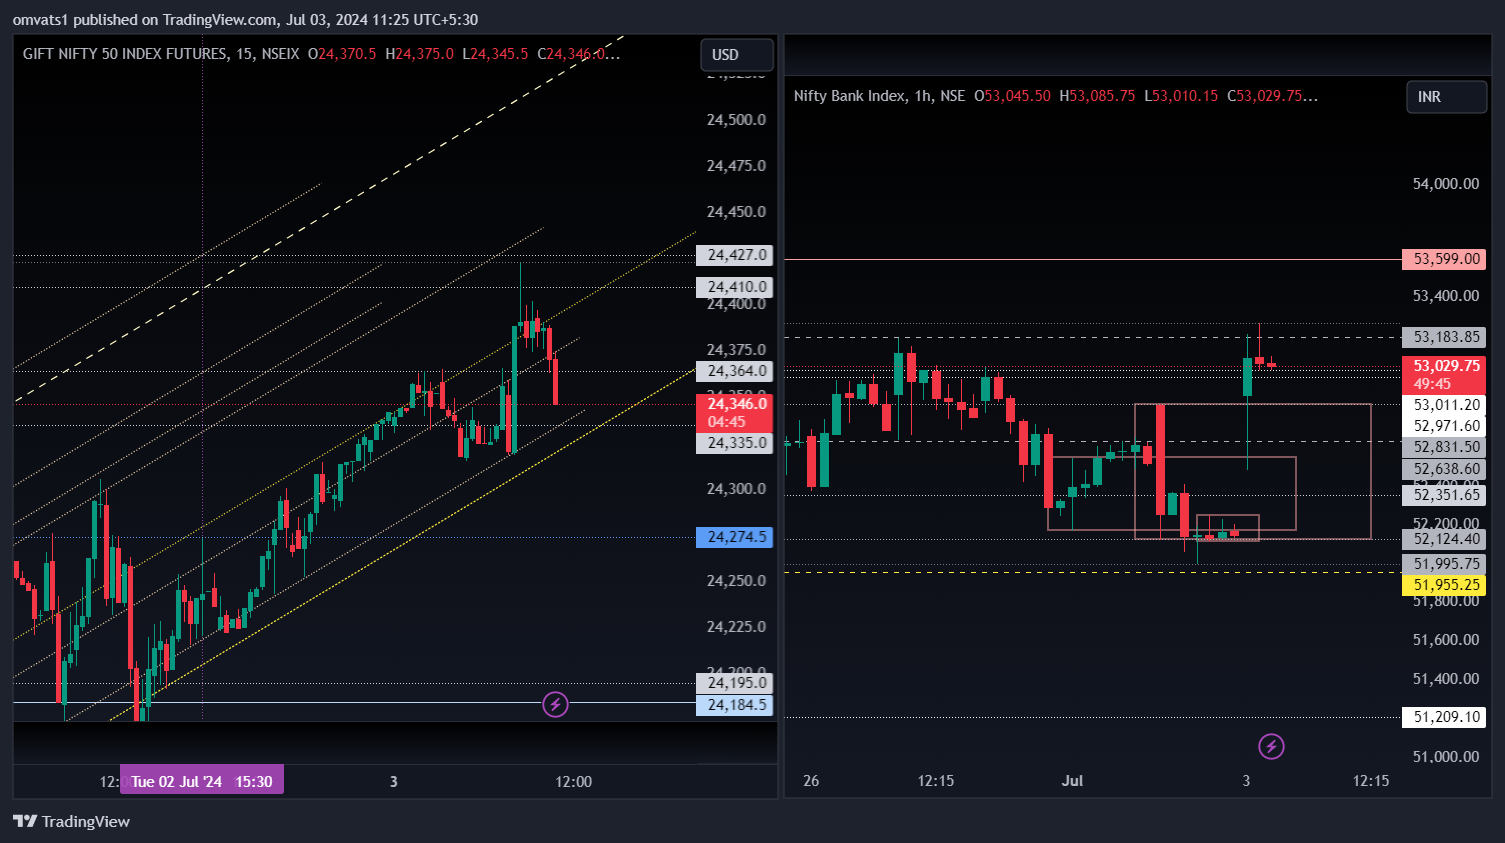Click the 24,475.0 price axis label

click(x=736, y=166)
